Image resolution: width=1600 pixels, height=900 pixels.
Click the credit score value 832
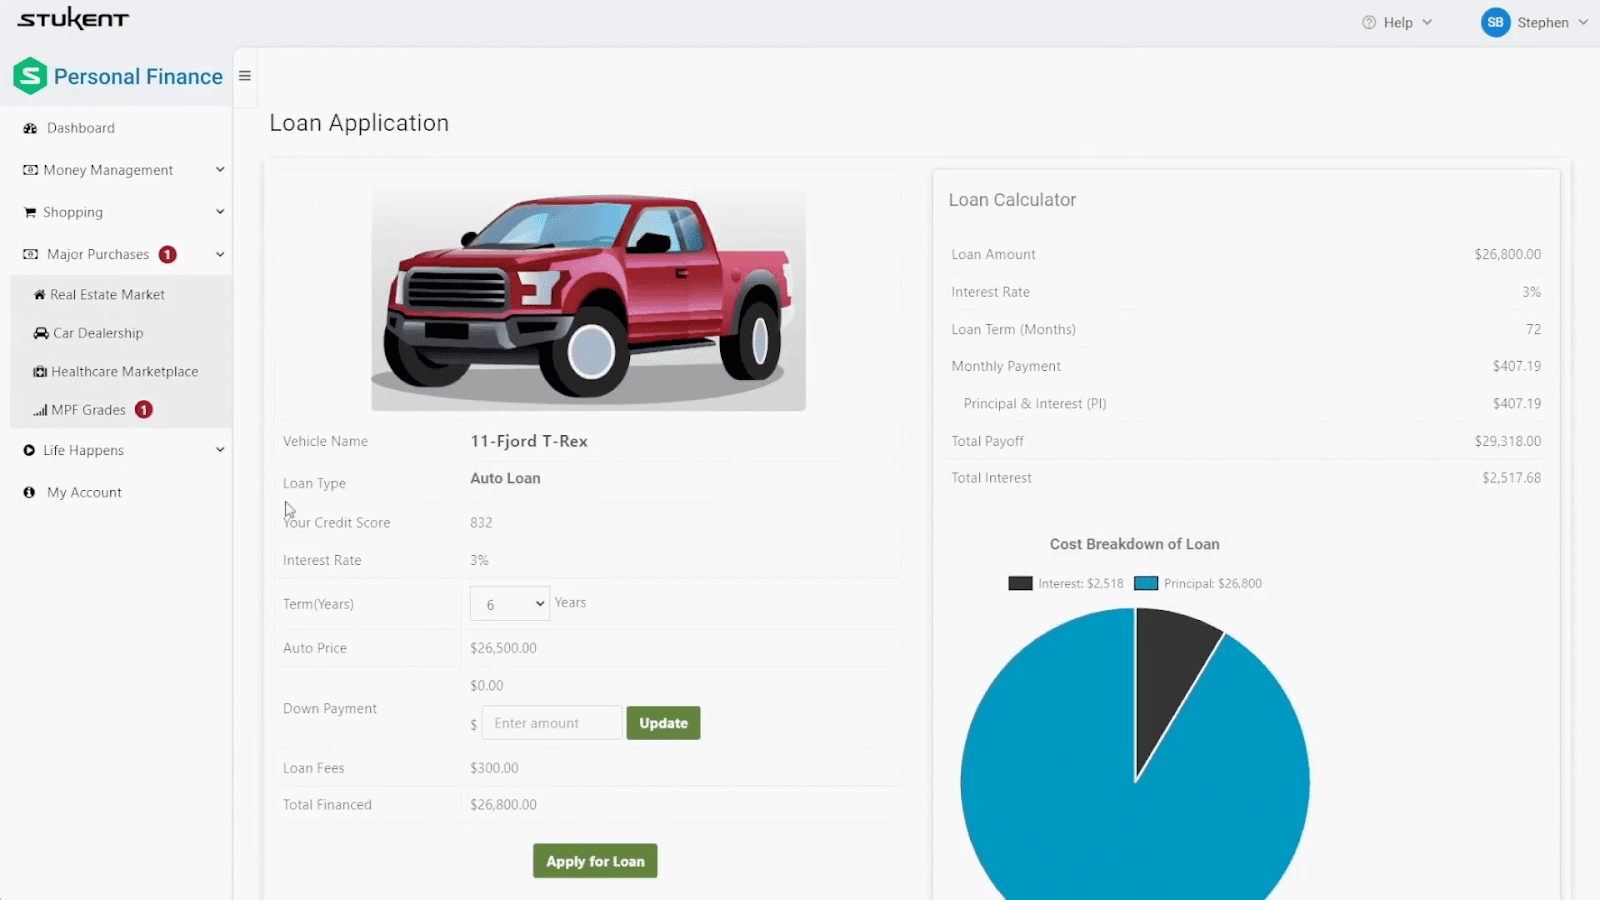(x=481, y=522)
